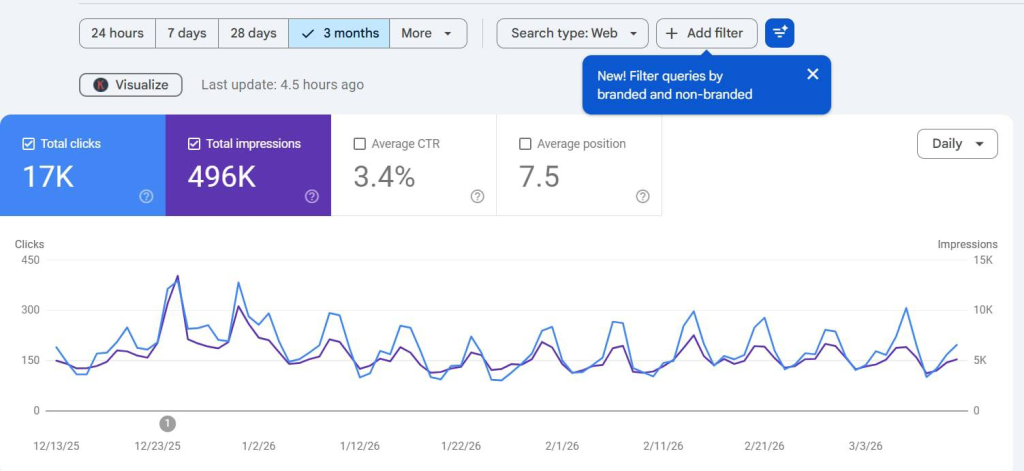The width and height of the screenshot is (1024, 471).
Task: Click the 3.4% average CTR value
Action: pyautogui.click(x=384, y=177)
